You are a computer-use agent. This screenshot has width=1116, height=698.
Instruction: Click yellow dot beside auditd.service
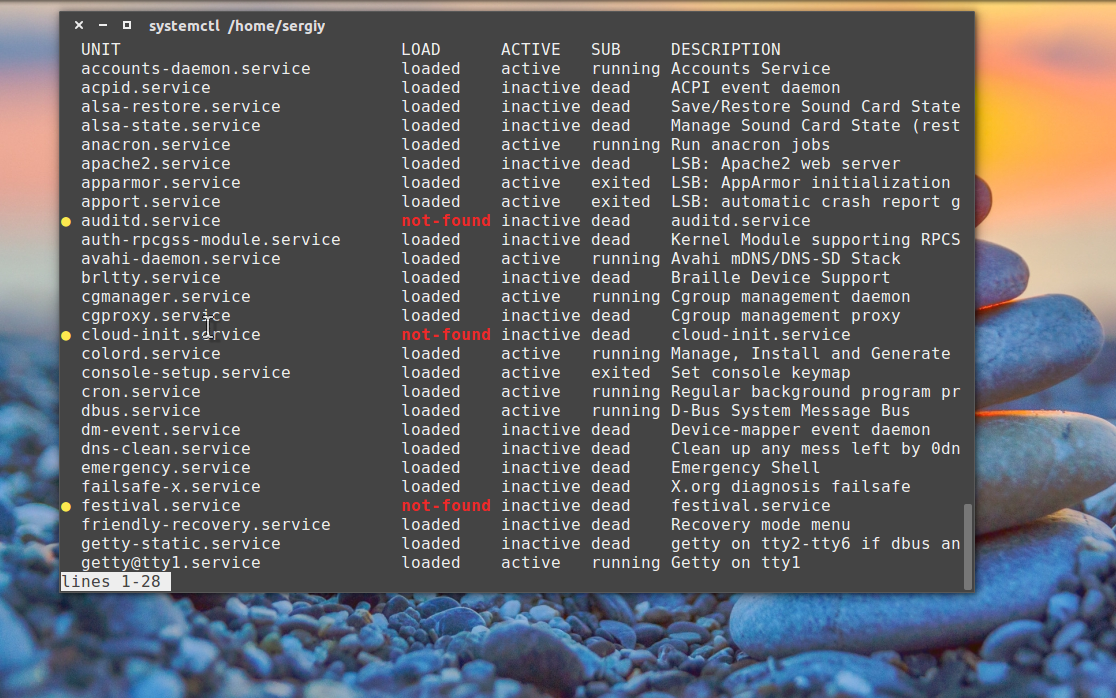pos(67,221)
